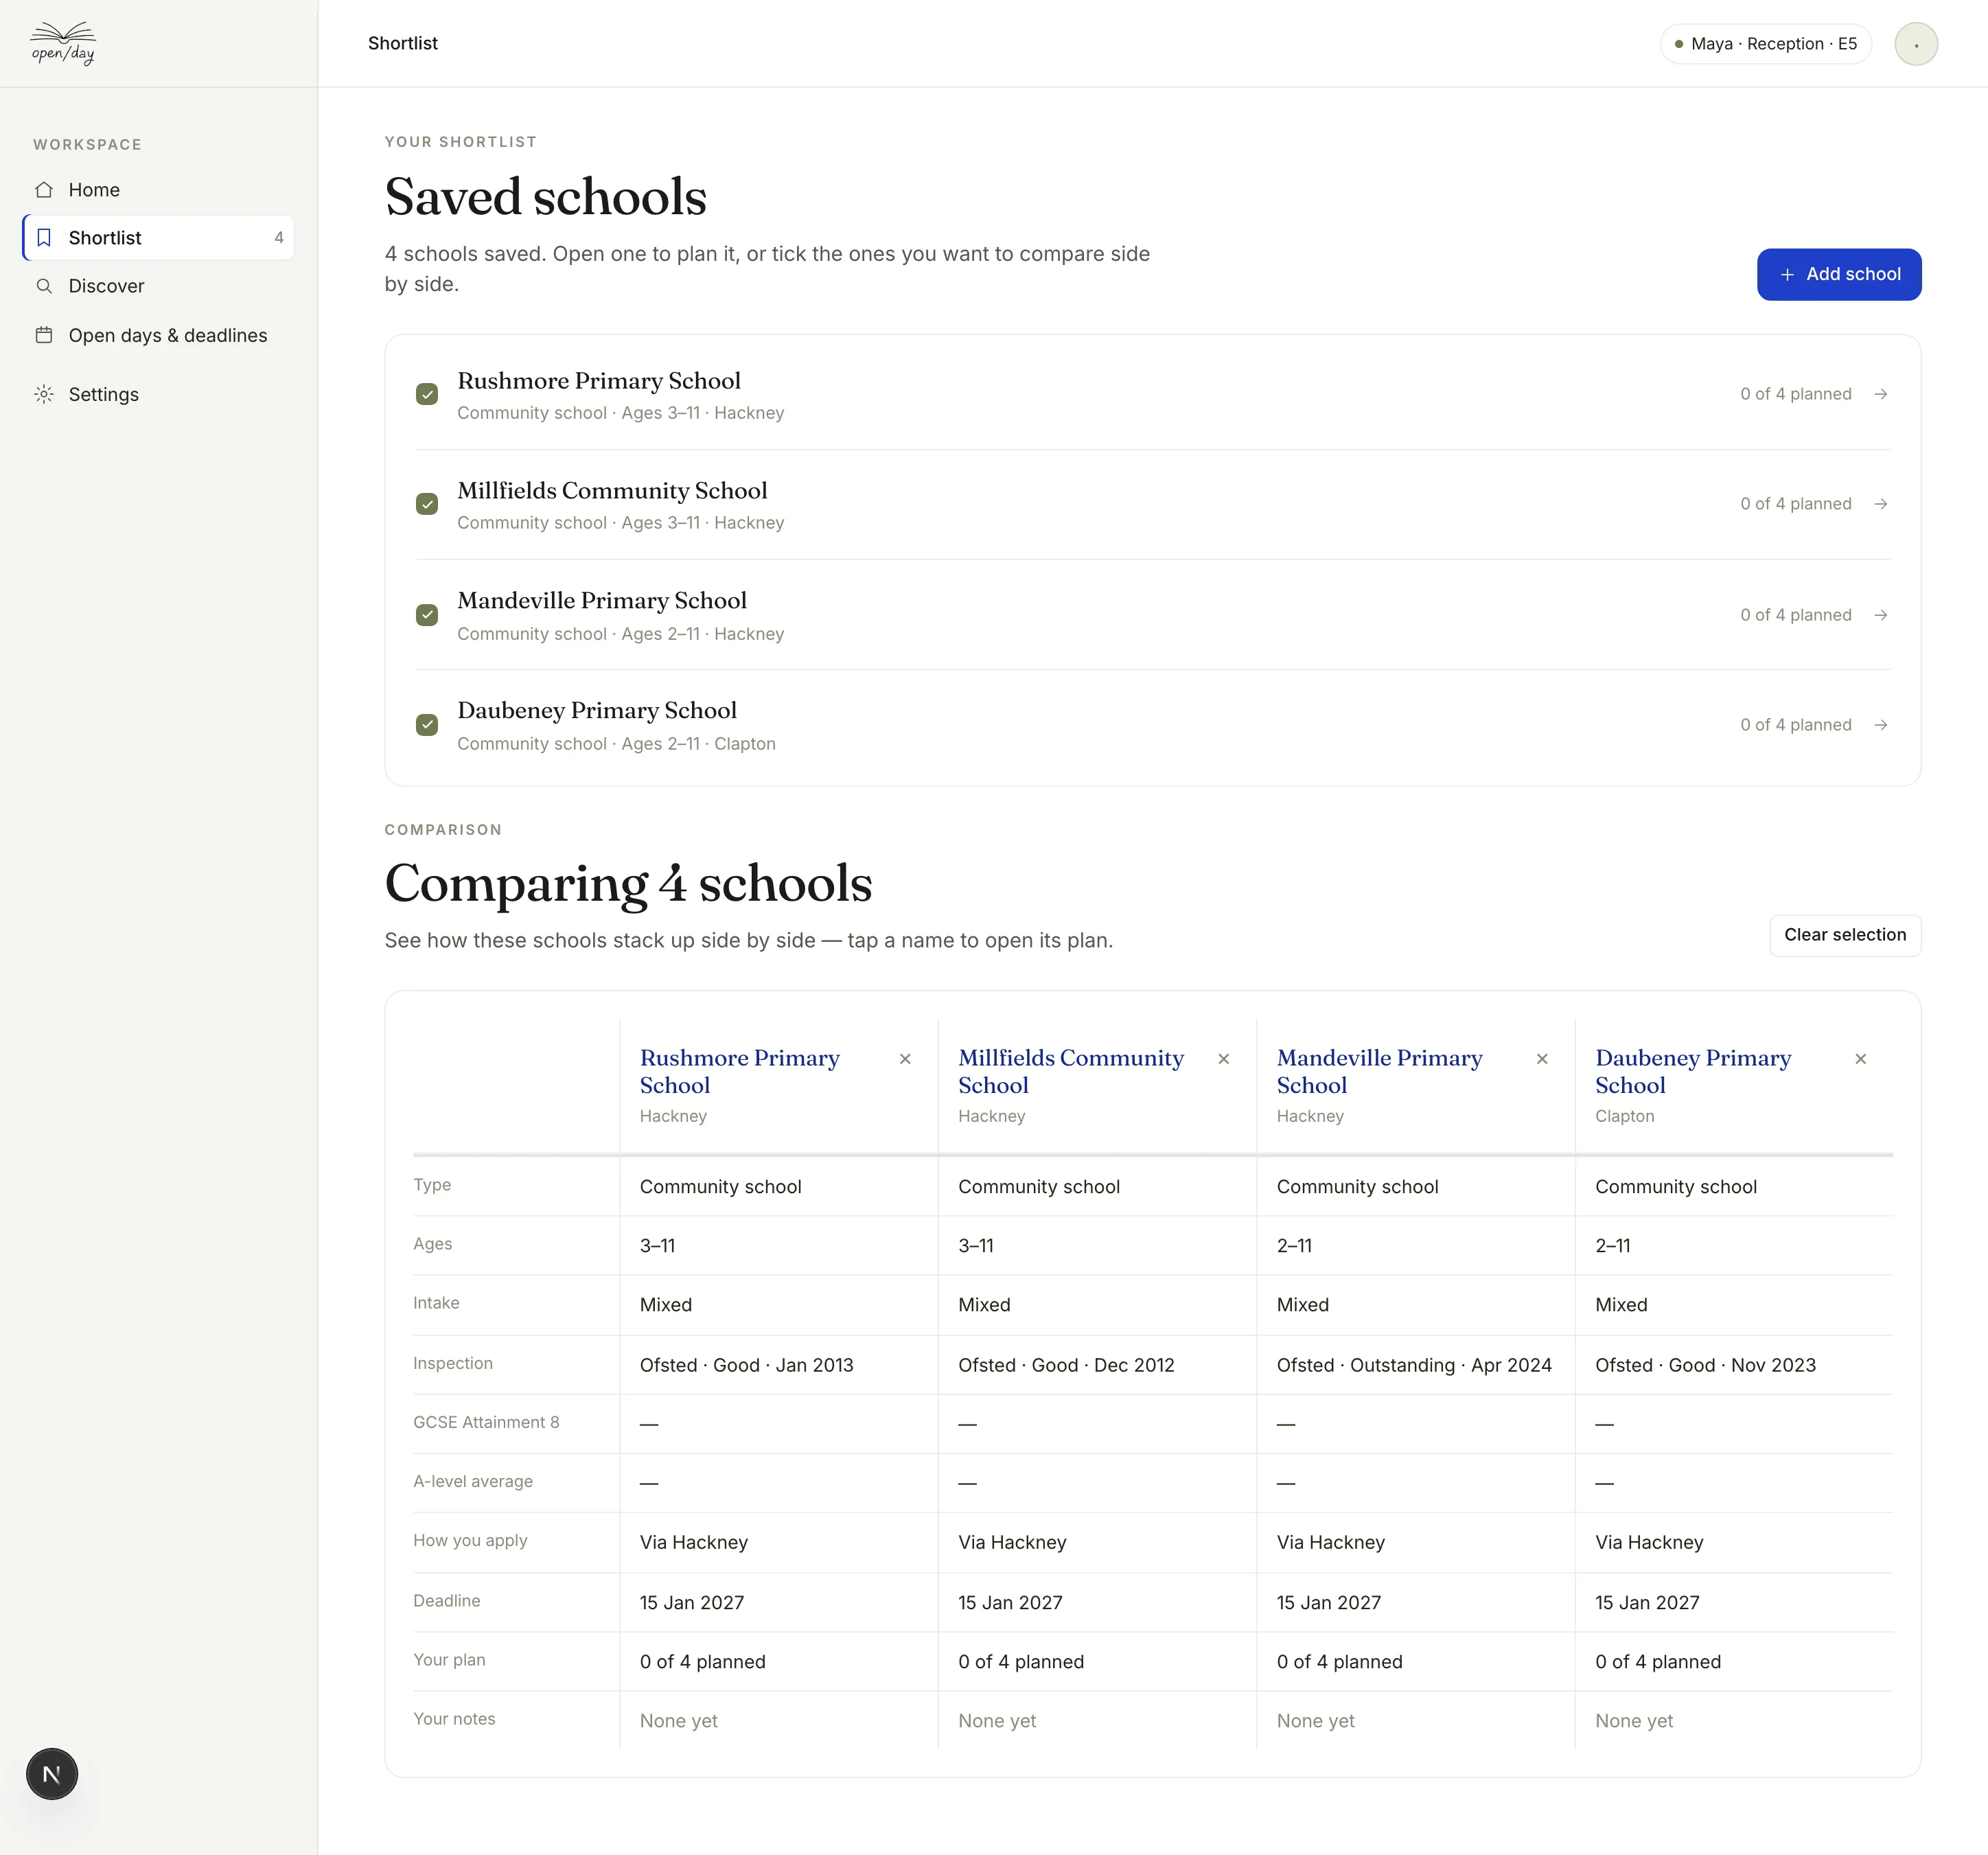Open Daubeney Primary School via its arrow
Screen dimensions: 1988x1855
(1881, 725)
